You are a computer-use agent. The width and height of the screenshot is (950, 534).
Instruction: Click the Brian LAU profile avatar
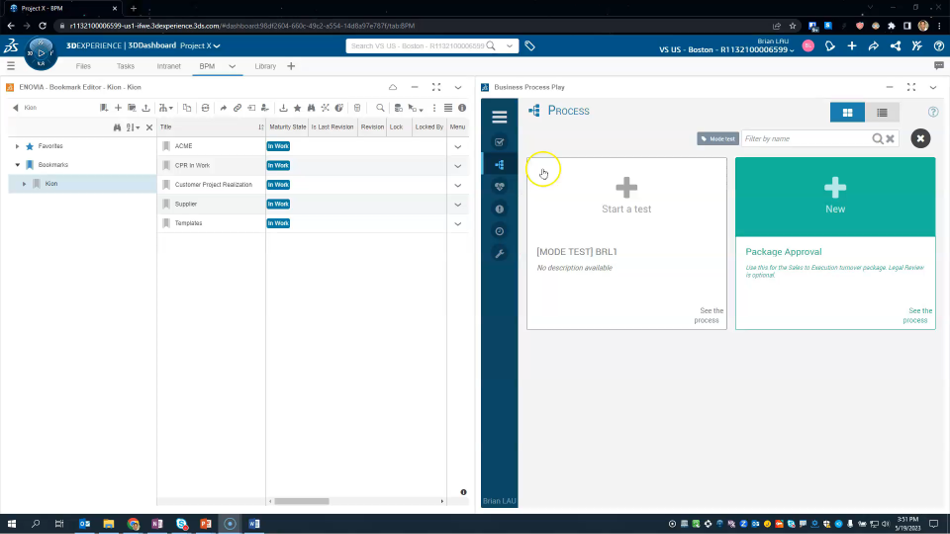tap(808, 46)
